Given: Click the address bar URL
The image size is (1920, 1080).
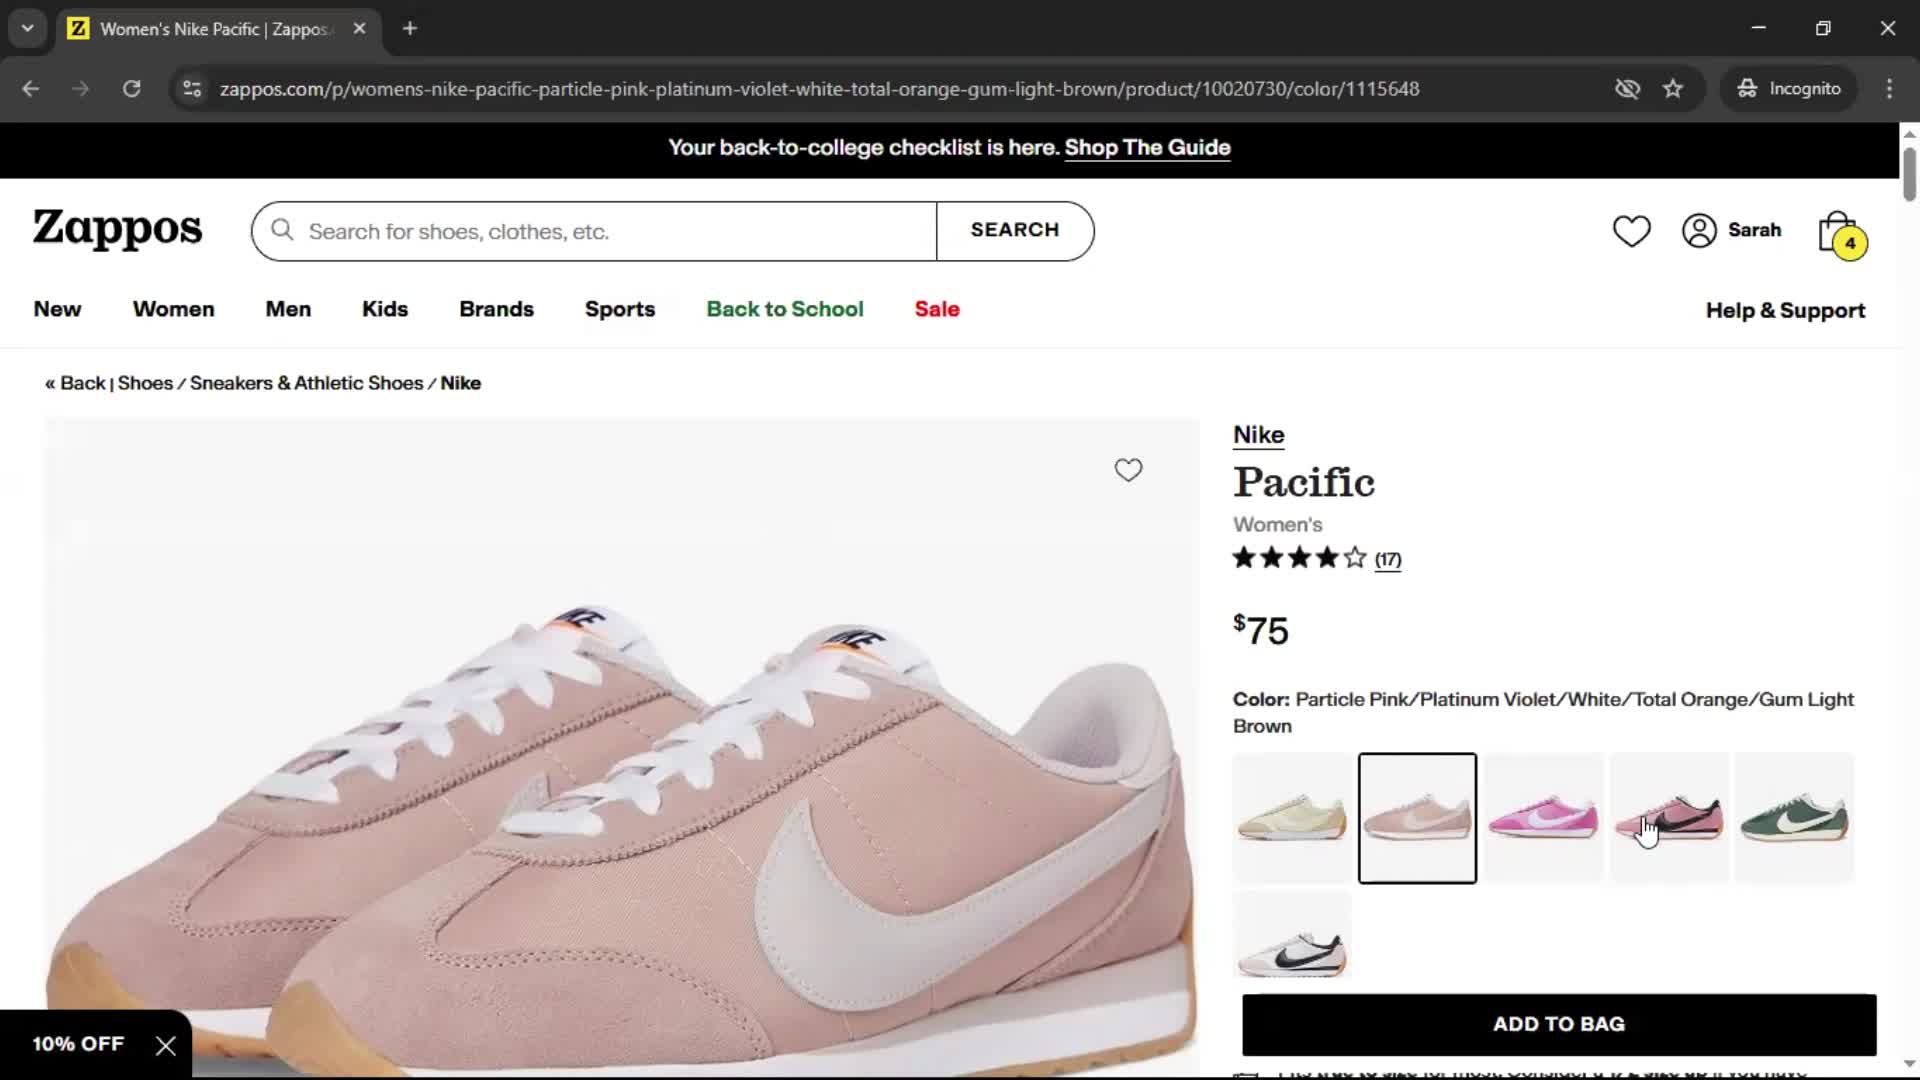Looking at the screenshot, I should [x=819, y=89].
